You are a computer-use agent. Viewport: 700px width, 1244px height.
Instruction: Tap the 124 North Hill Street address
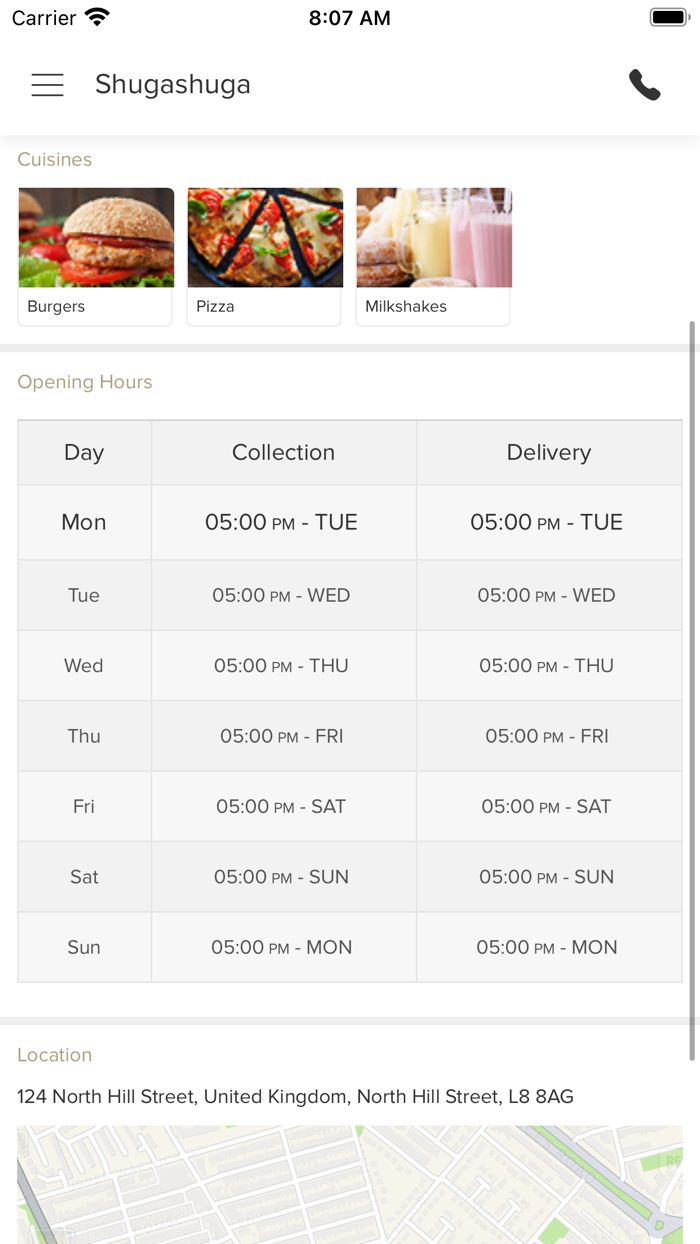pyautogui.click(x=295, y=1097)
